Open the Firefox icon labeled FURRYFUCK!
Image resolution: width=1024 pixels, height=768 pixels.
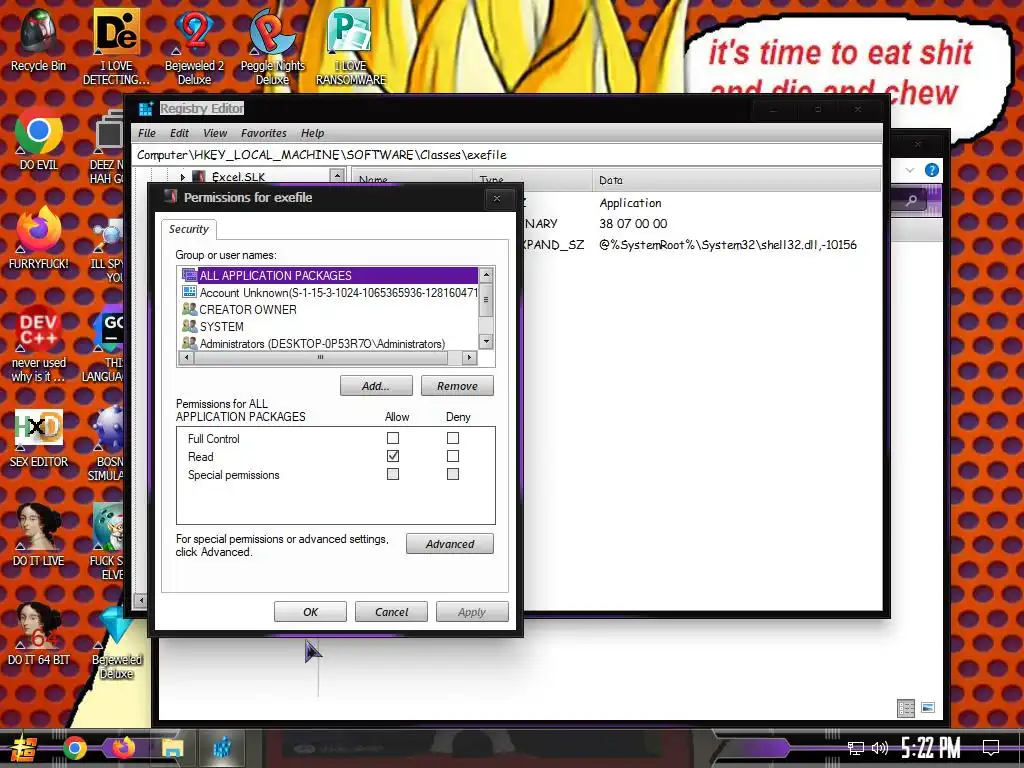pyautogui.click(x=38, y=238)
